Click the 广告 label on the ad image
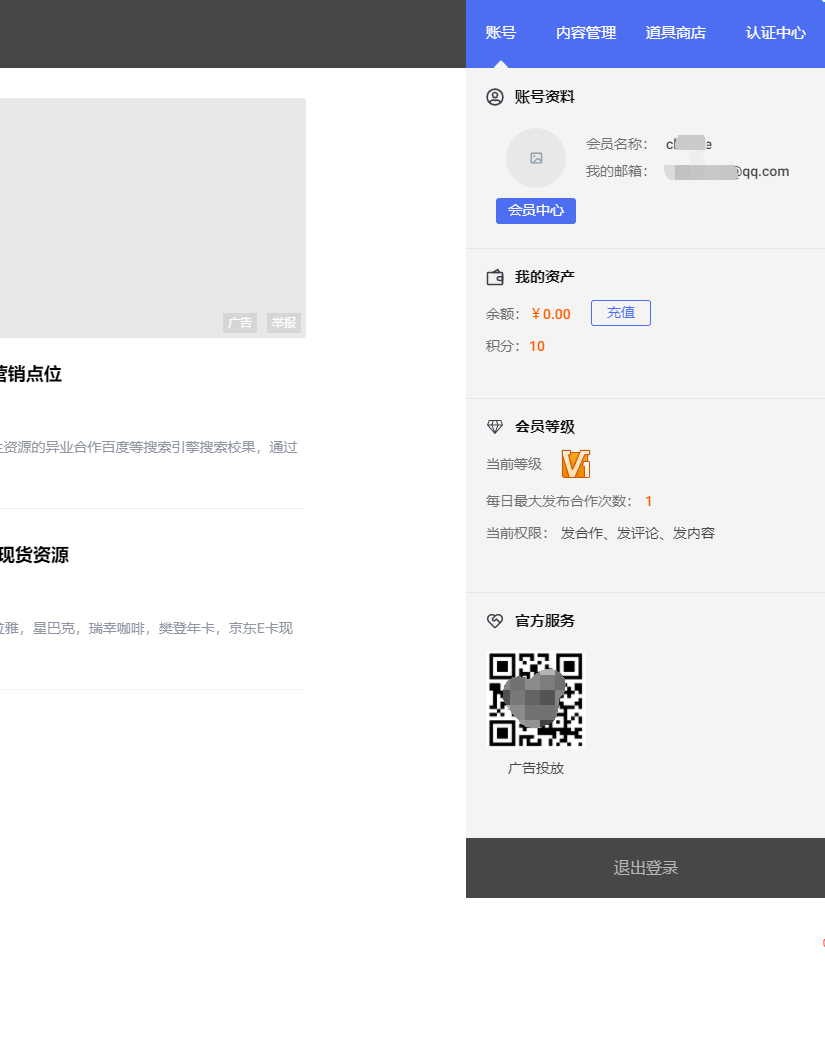 (239, 323)
